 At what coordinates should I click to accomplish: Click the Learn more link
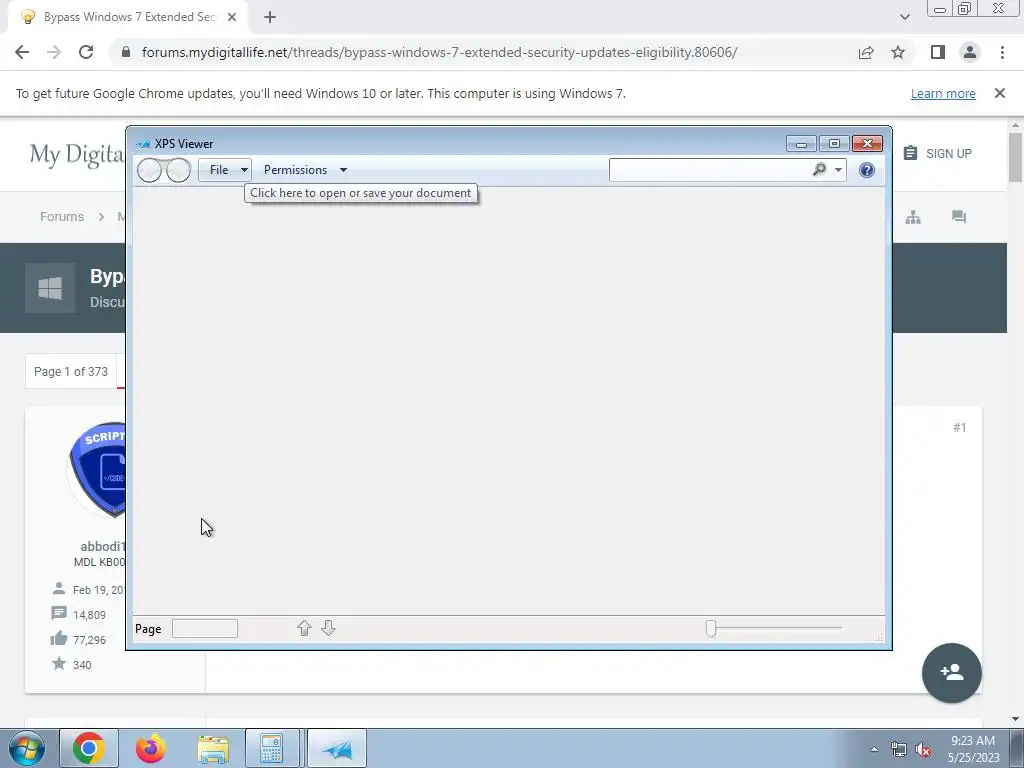point(943,93)
